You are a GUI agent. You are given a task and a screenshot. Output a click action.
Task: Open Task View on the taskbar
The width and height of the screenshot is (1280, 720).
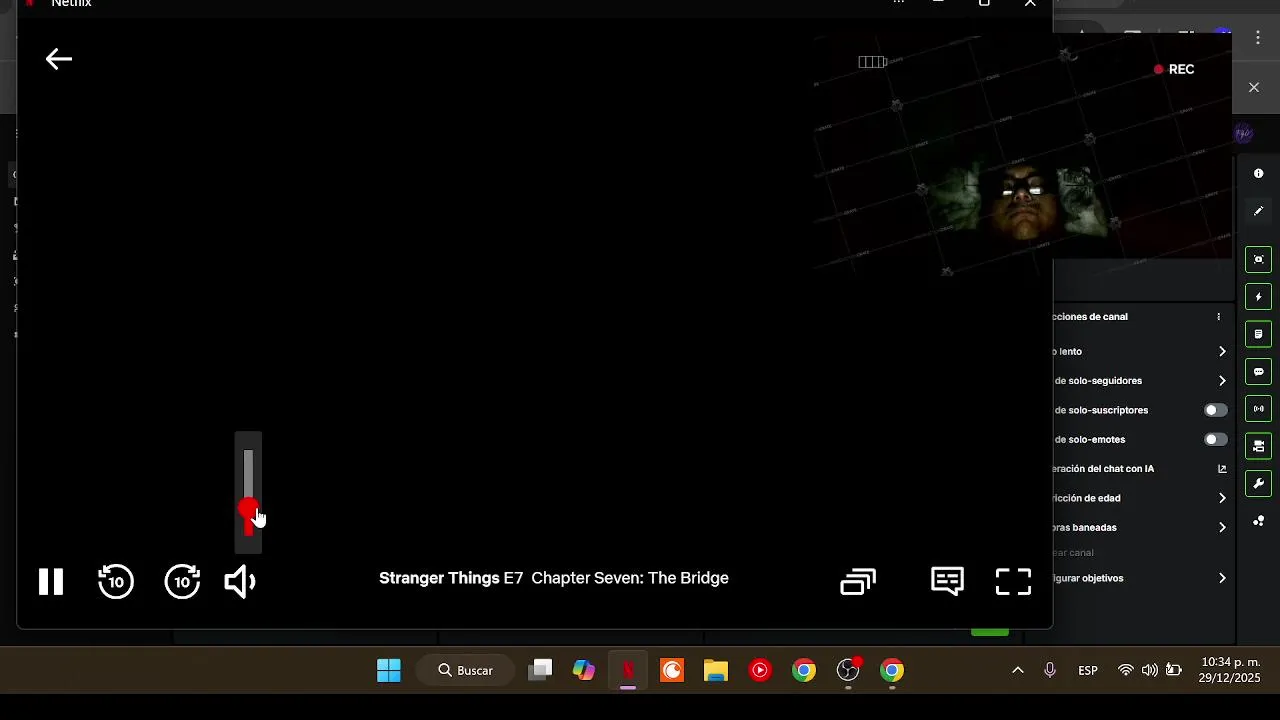click(x=540, y=670)
